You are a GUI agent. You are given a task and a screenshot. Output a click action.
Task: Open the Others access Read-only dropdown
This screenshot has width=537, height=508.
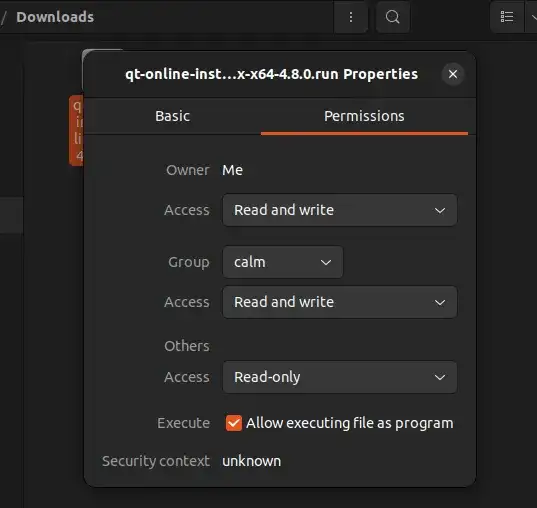340,377
